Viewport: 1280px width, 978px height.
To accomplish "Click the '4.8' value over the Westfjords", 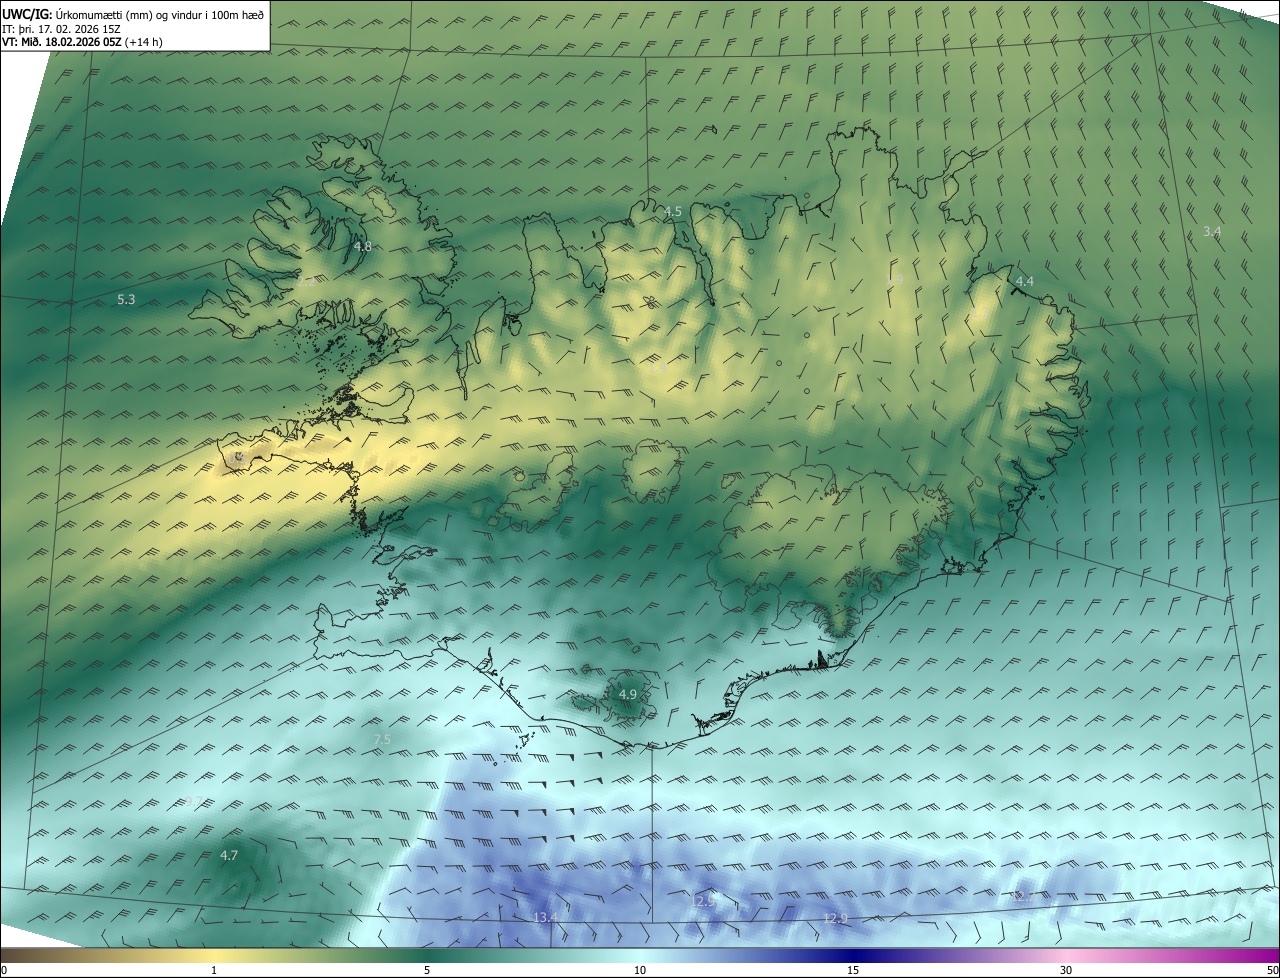I will [x=363, y=246].
